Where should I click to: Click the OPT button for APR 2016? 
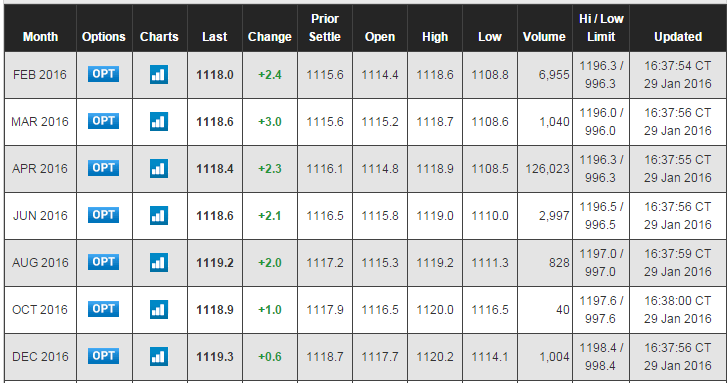pos(104,168)
